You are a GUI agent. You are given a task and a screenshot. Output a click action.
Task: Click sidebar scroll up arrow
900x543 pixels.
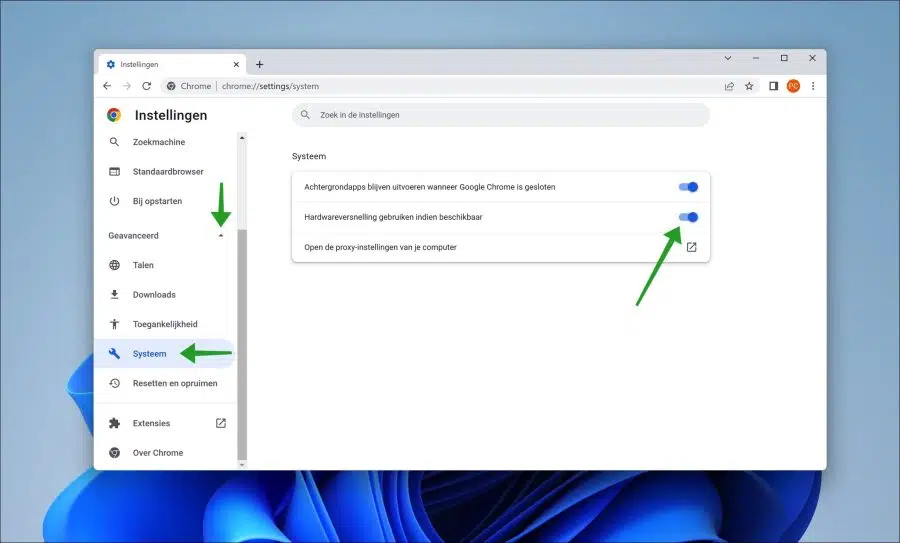242,138
